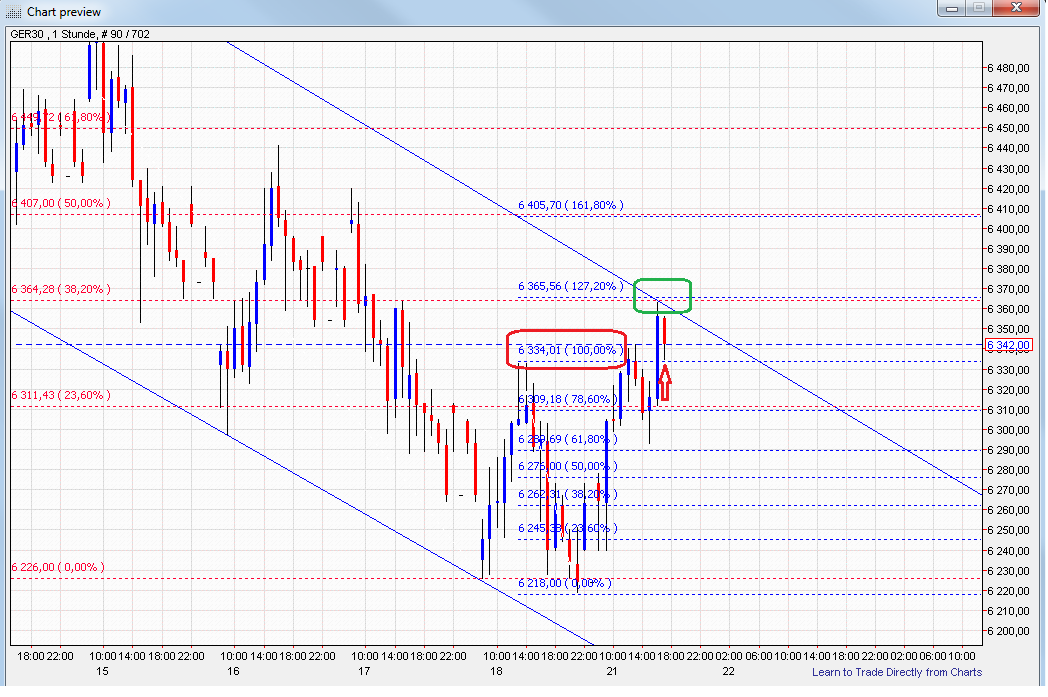Click the red up arrow marker near the candles
Image resolution: width=1048 pixels, height=697 pixels.
click(x=667, y=383)
